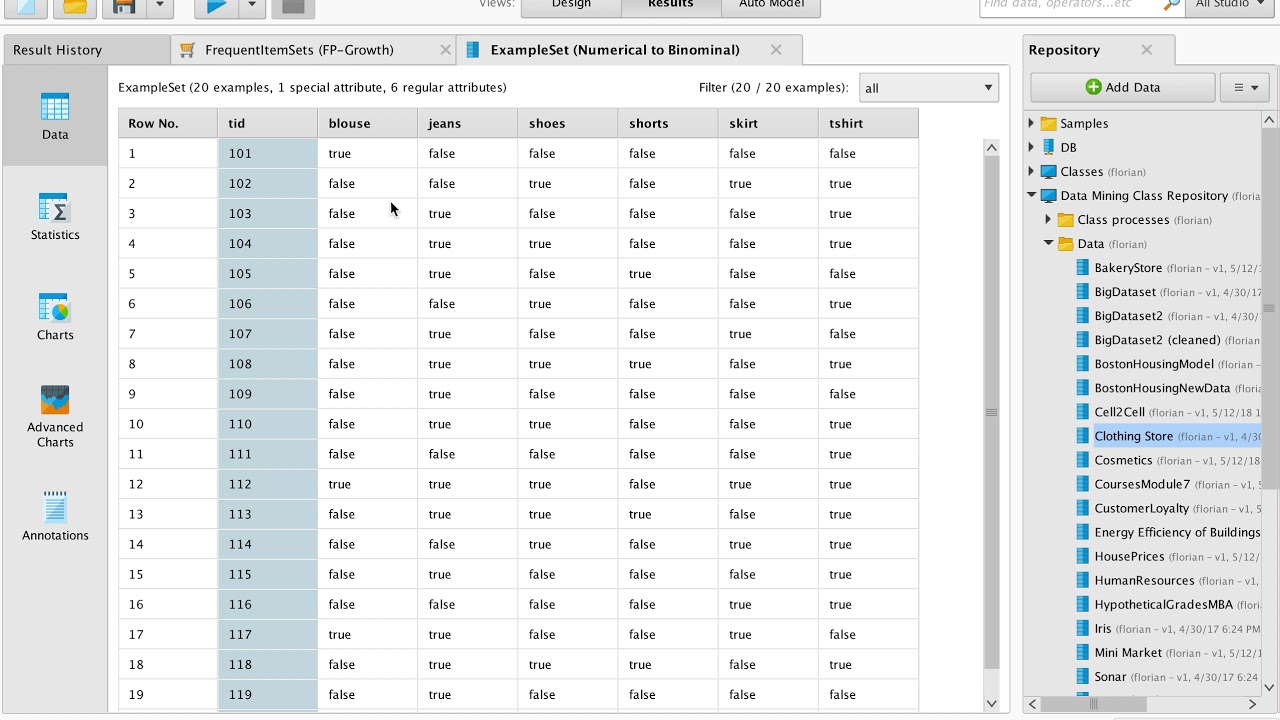Sort by the tid column header
The height and width of the screenshot is (720, 1280).
(267, 124)
